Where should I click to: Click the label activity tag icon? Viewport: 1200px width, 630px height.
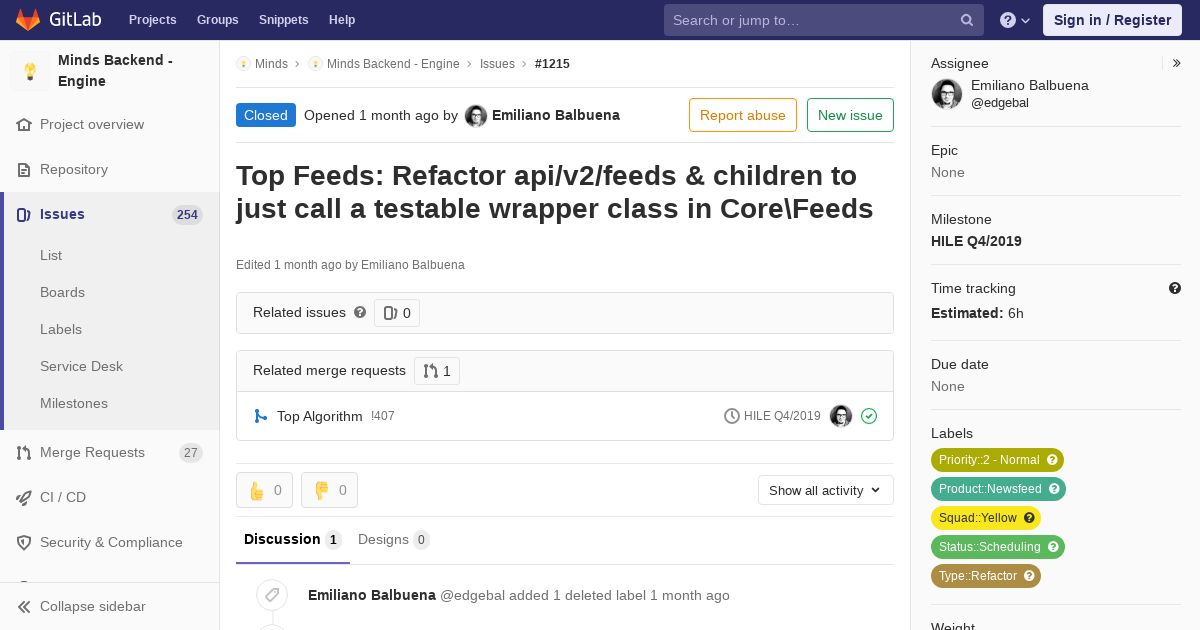tap(271, 595)
